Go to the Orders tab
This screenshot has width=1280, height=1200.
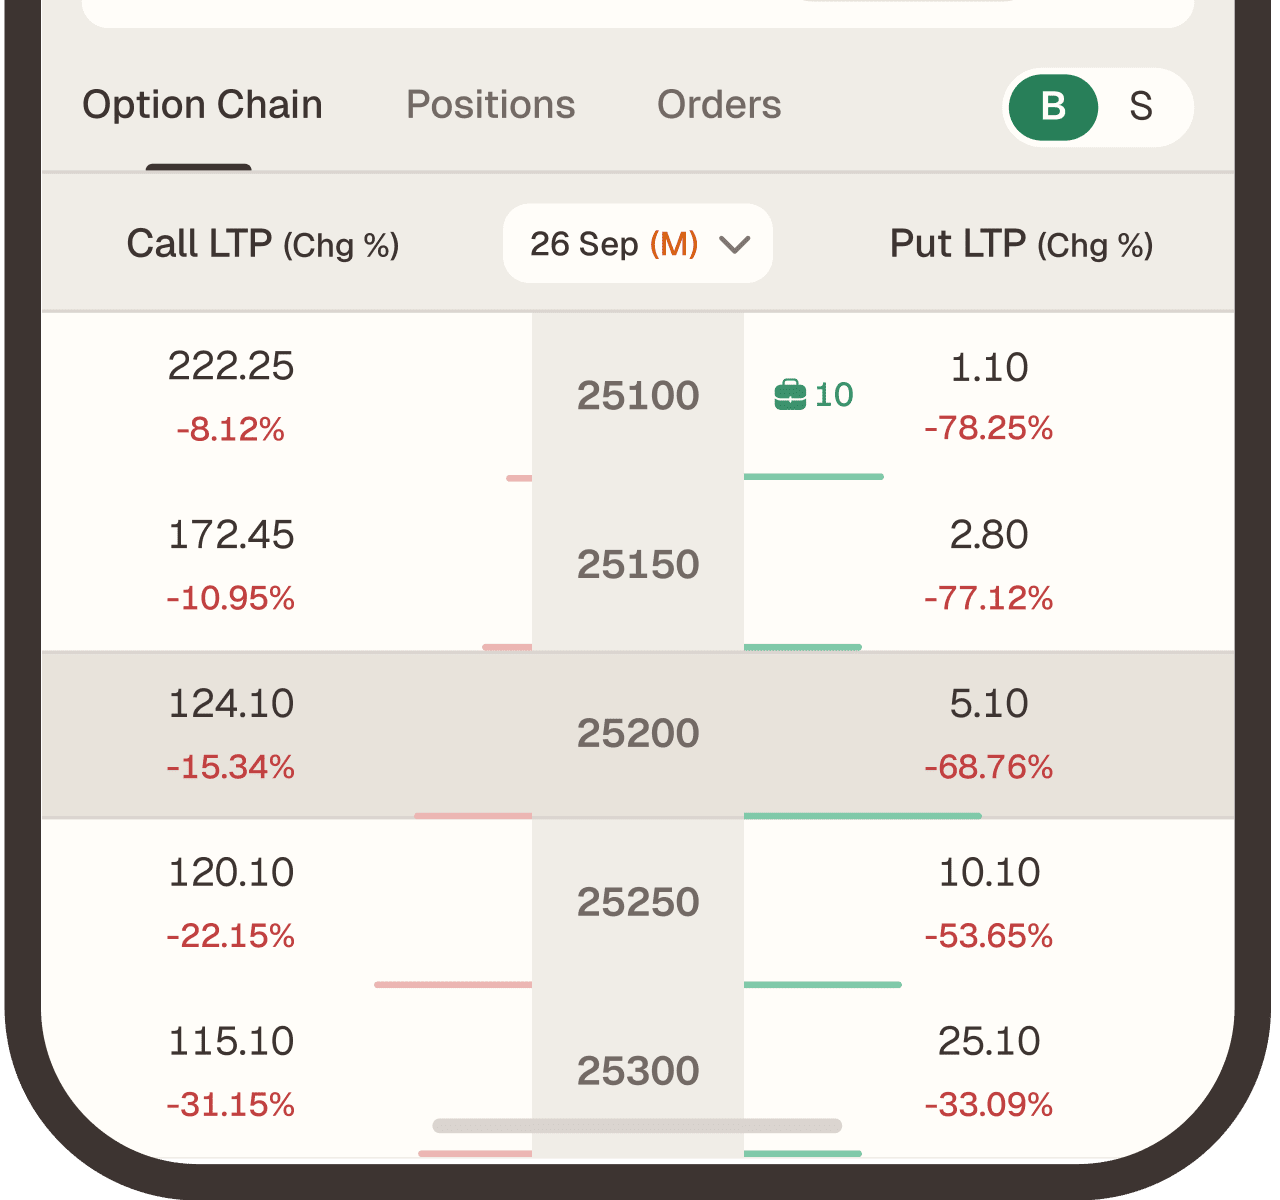click(x=719, y=105)
